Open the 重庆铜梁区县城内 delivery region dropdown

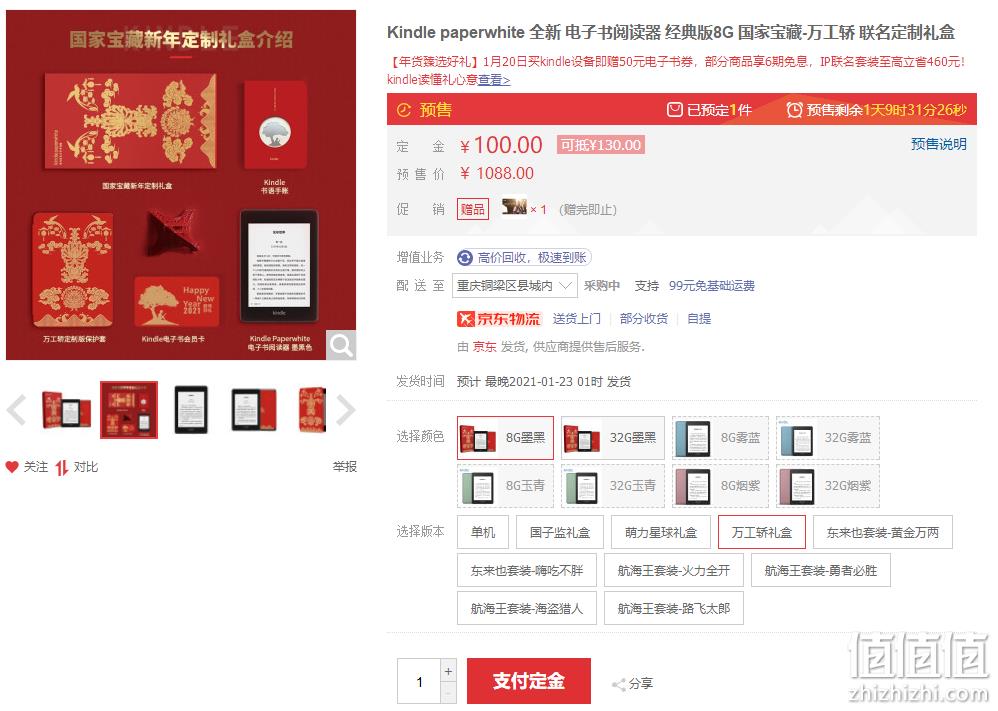(514, 286)
